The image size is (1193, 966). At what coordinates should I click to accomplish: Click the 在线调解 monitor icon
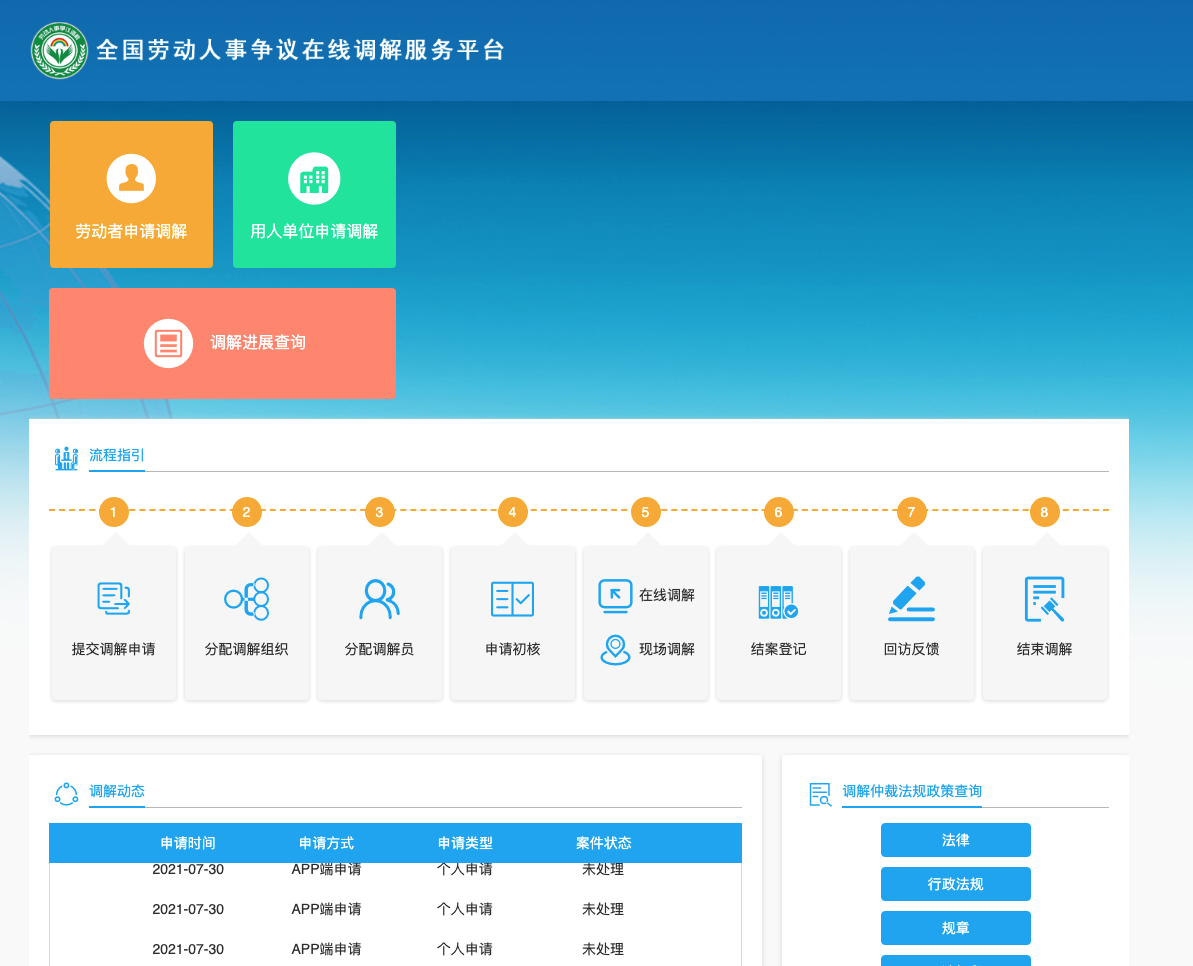(615, 596)
